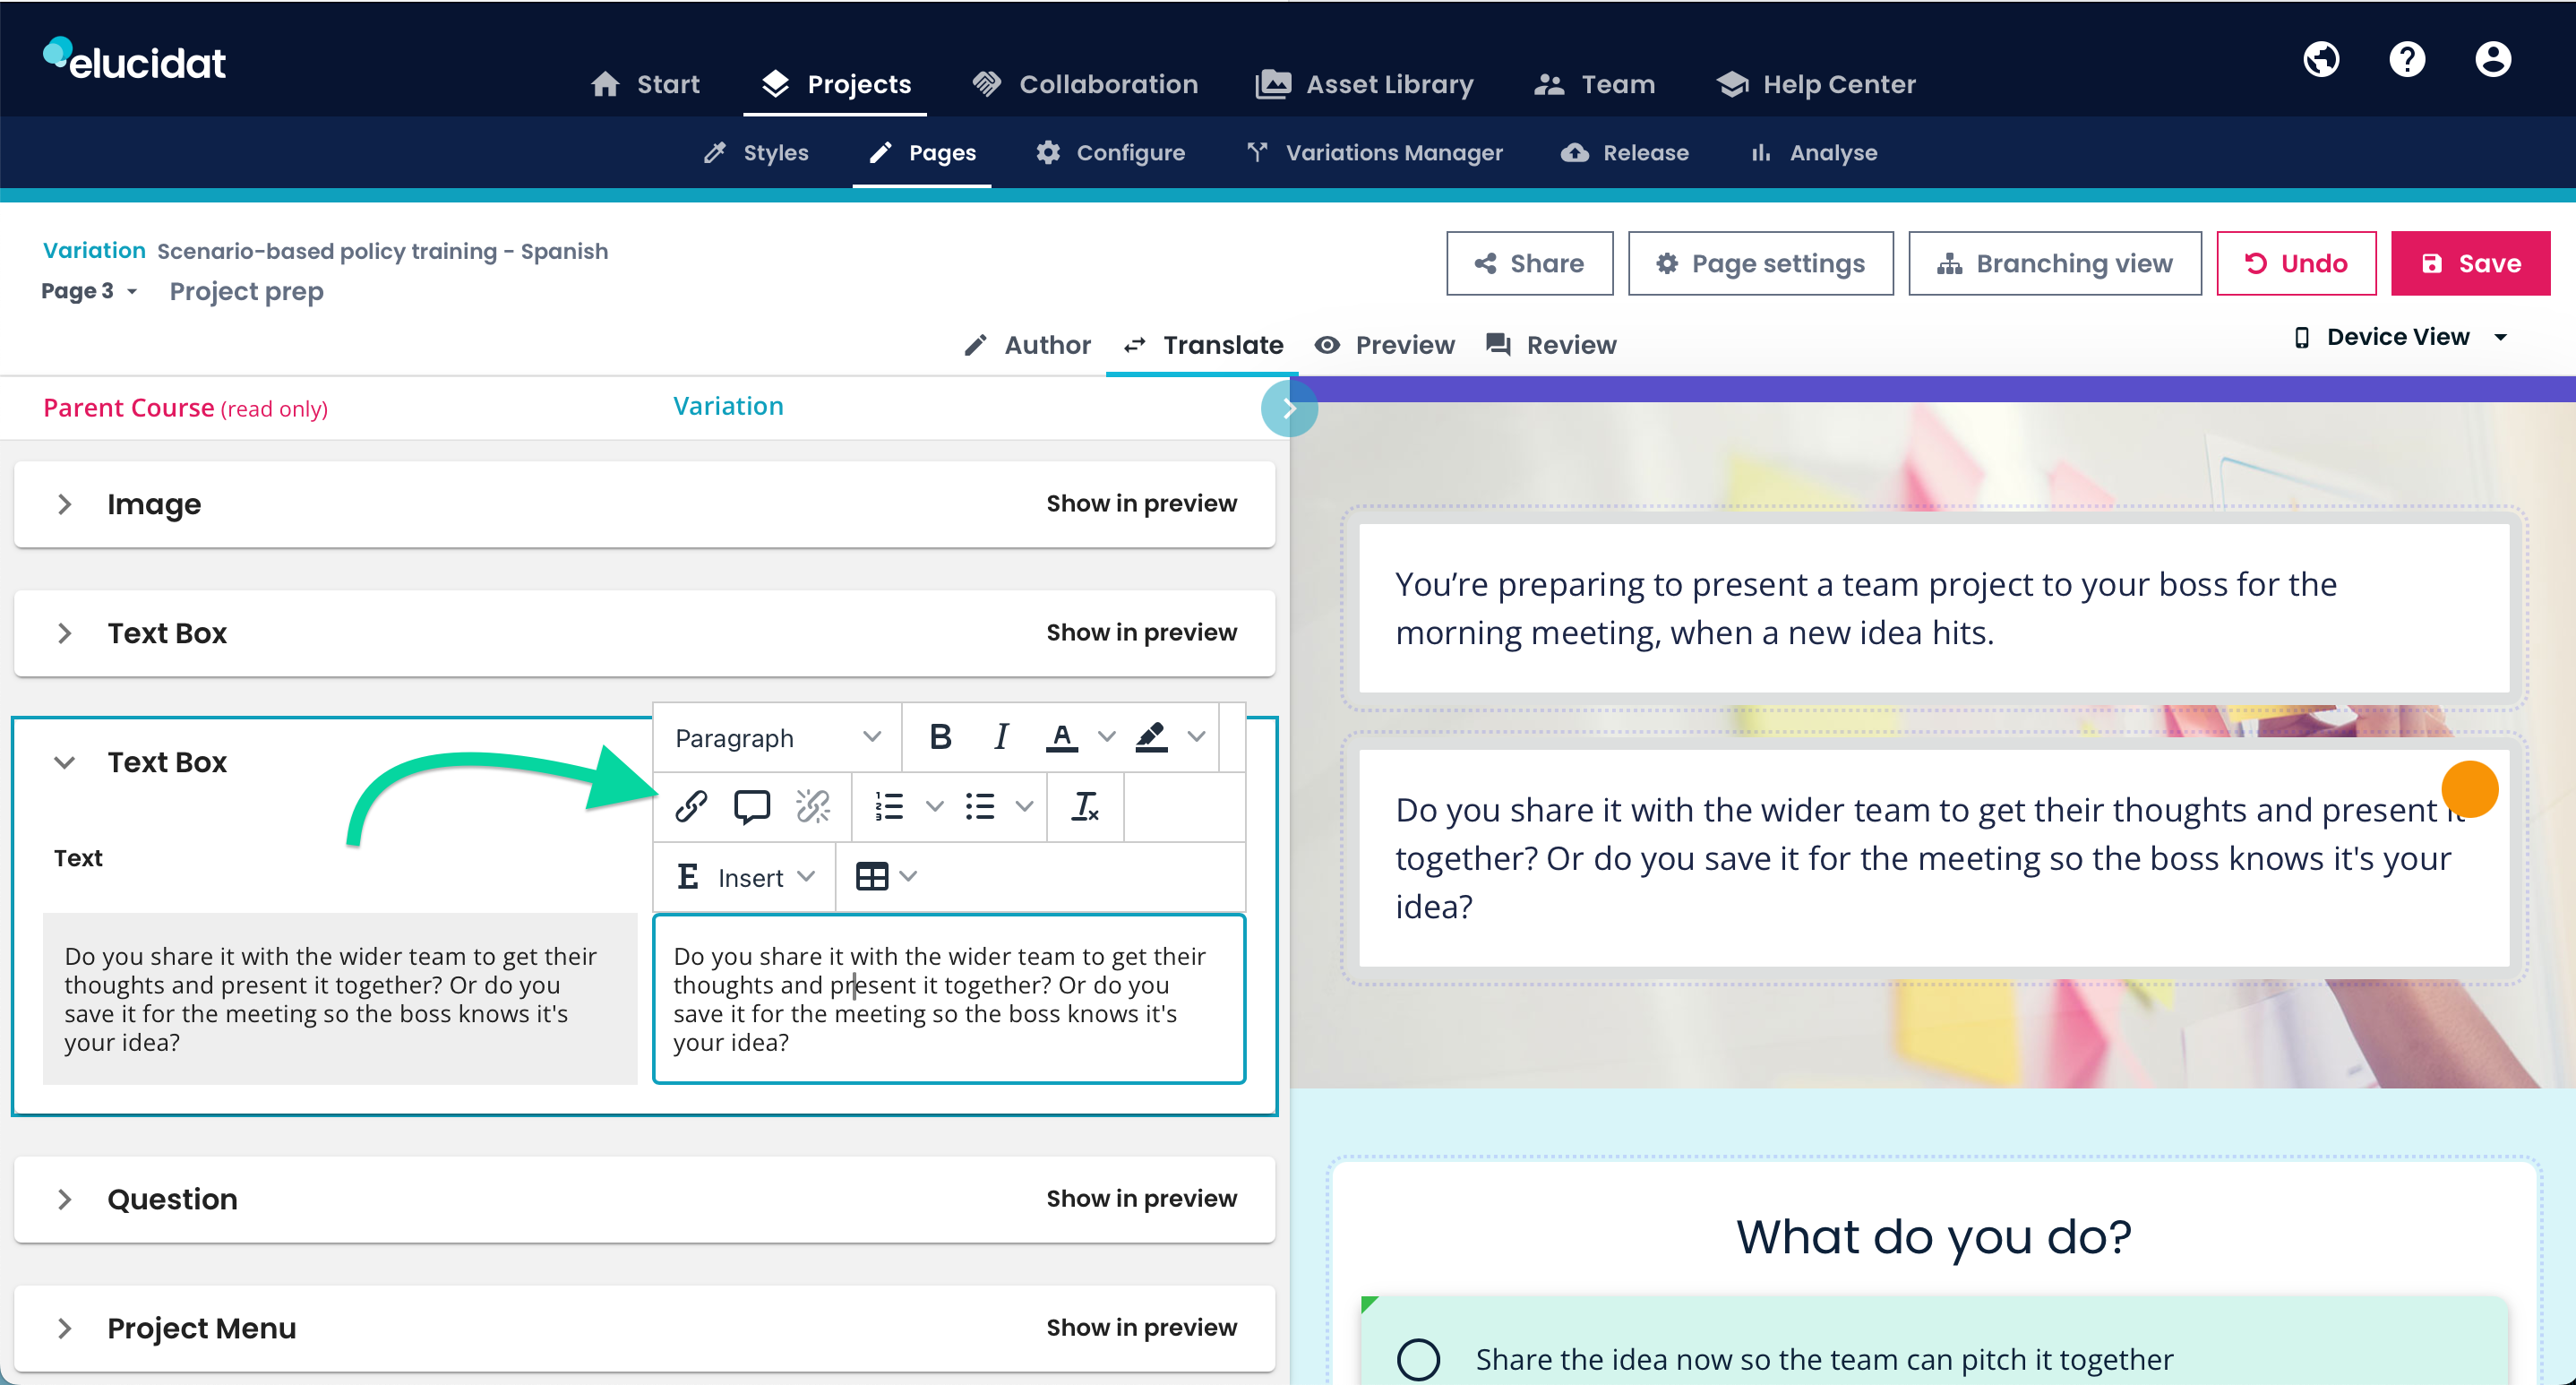Expand the Project Menu section
The height and width of the screenshot is (1385, 2576).
[x=64, y=1328]
